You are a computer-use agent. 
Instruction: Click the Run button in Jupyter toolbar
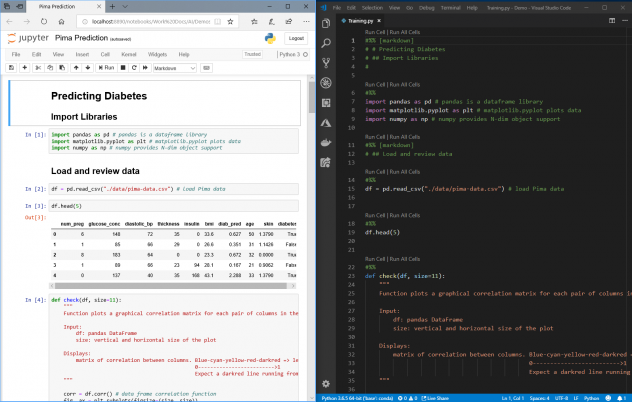click(x=106, y=67)
